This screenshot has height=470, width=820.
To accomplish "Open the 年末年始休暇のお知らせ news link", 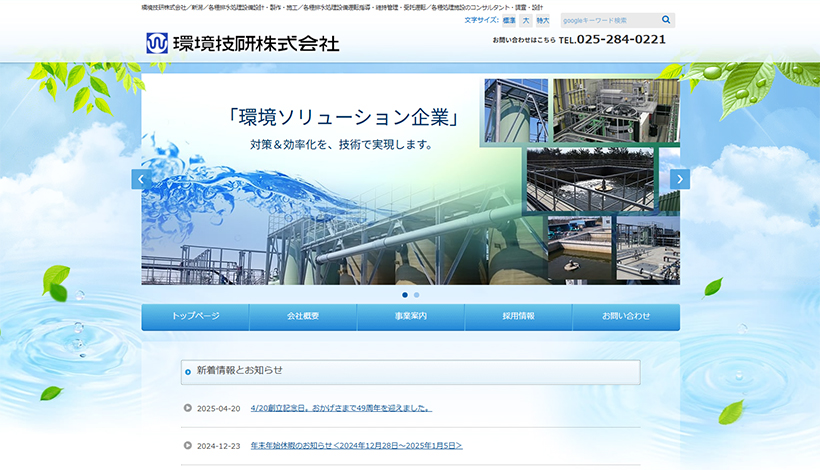I will [x=356, y=445].
